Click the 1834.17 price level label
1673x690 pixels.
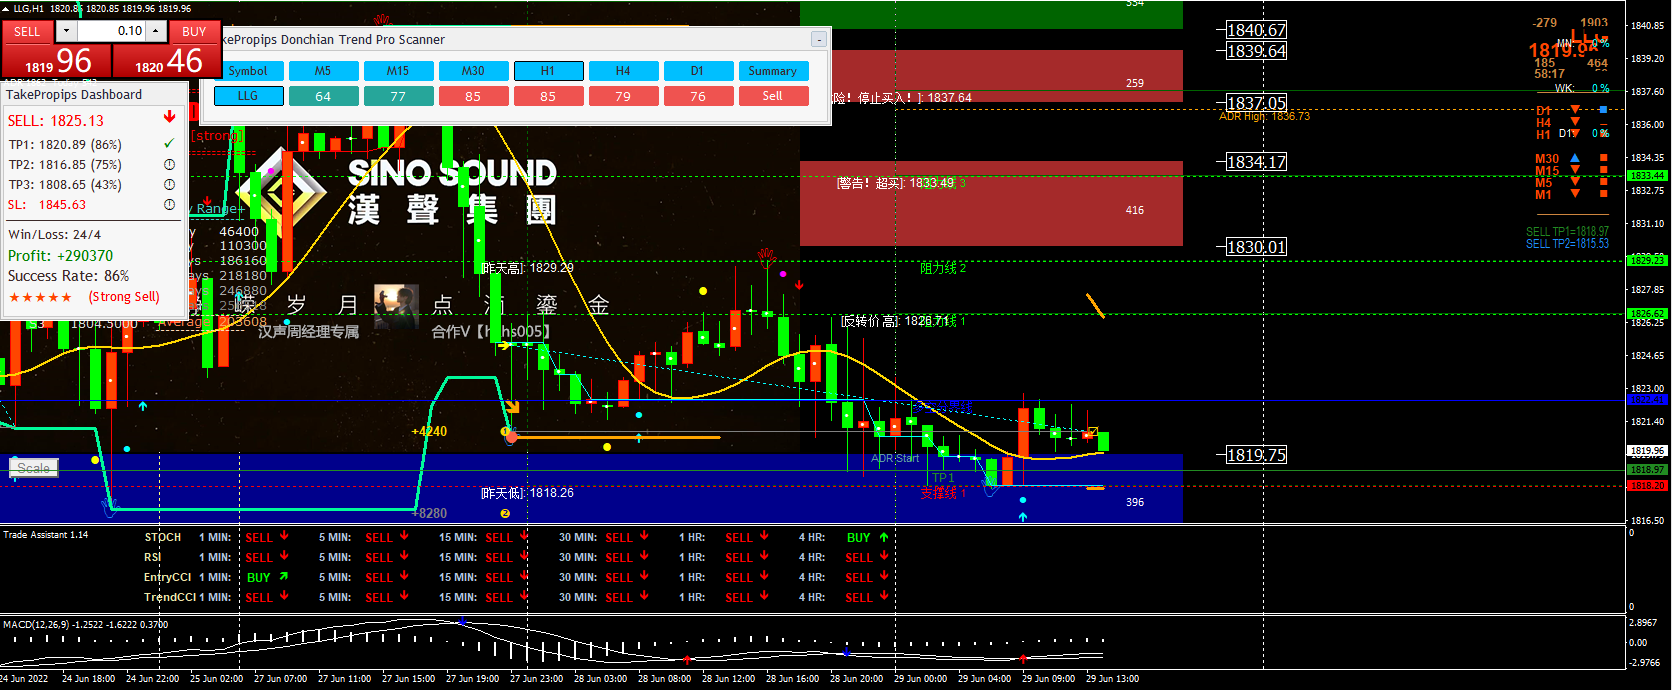(x=1257, y=162)
